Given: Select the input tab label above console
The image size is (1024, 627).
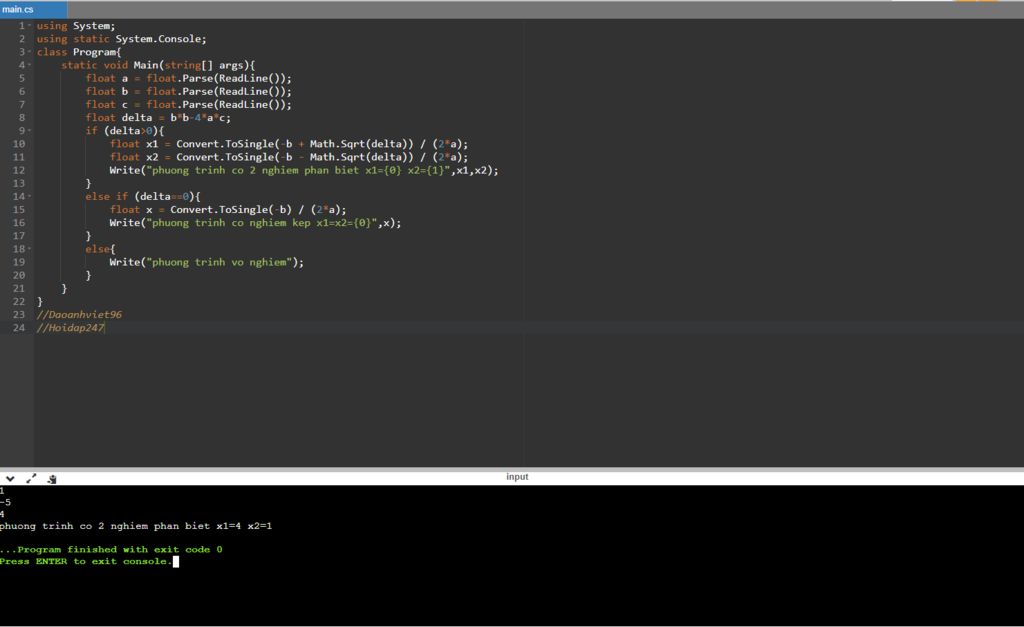Looking at the screenshot, I should point(517,477).
